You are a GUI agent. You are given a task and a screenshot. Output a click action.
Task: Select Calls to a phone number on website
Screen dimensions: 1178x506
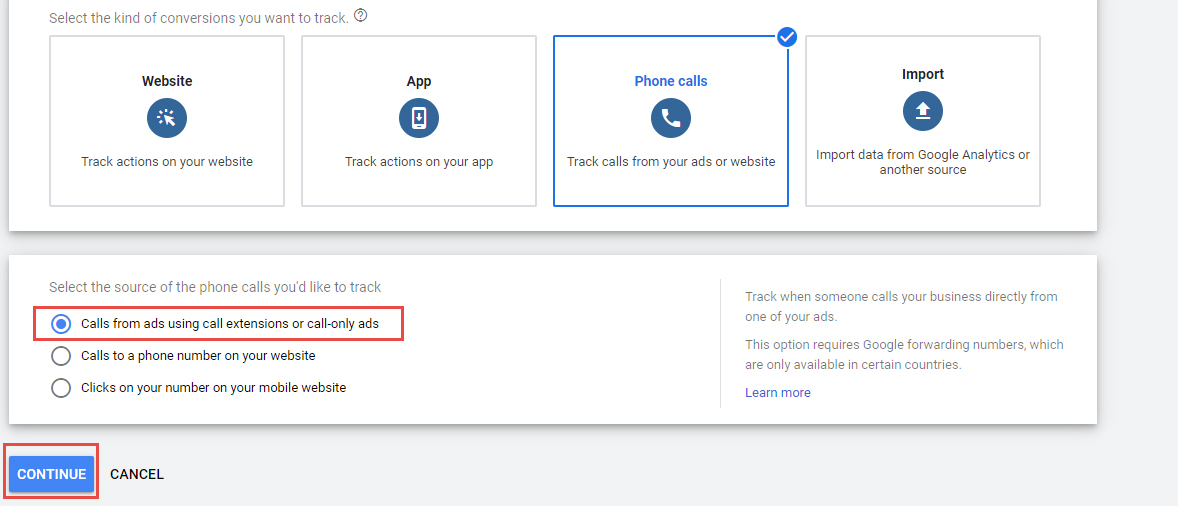(61, 355)
